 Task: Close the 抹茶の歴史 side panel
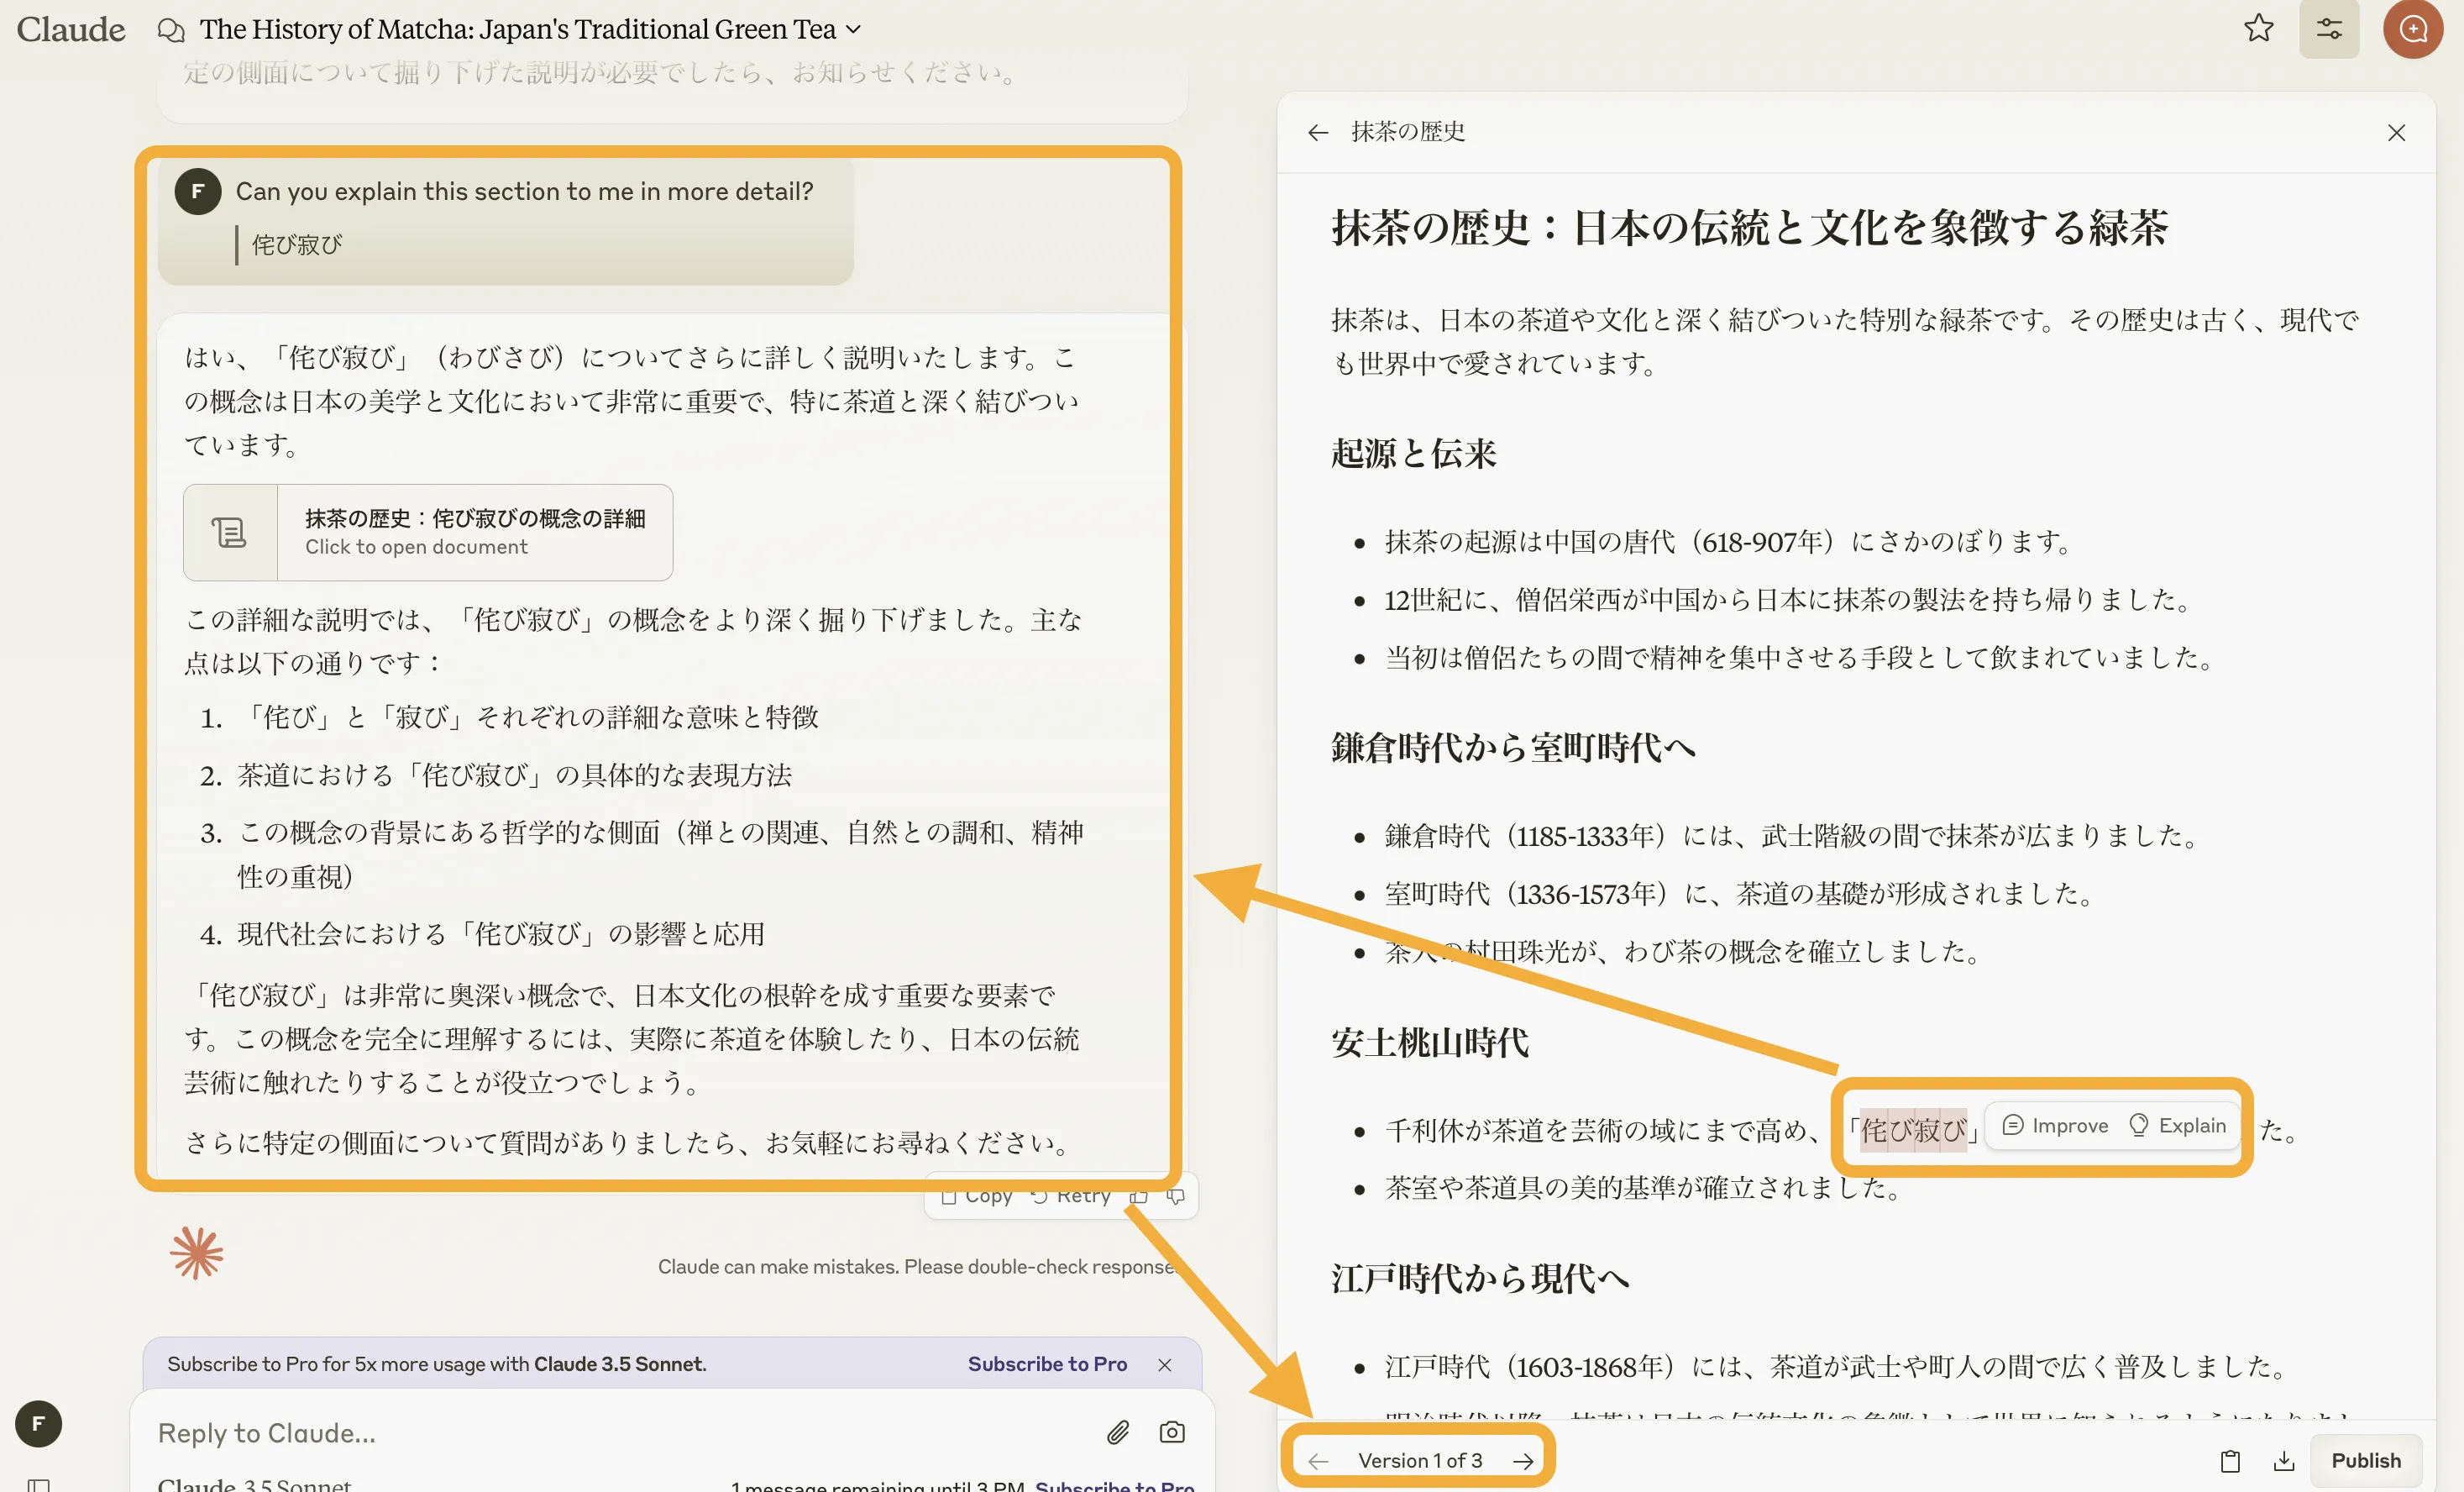(2397, 132)
